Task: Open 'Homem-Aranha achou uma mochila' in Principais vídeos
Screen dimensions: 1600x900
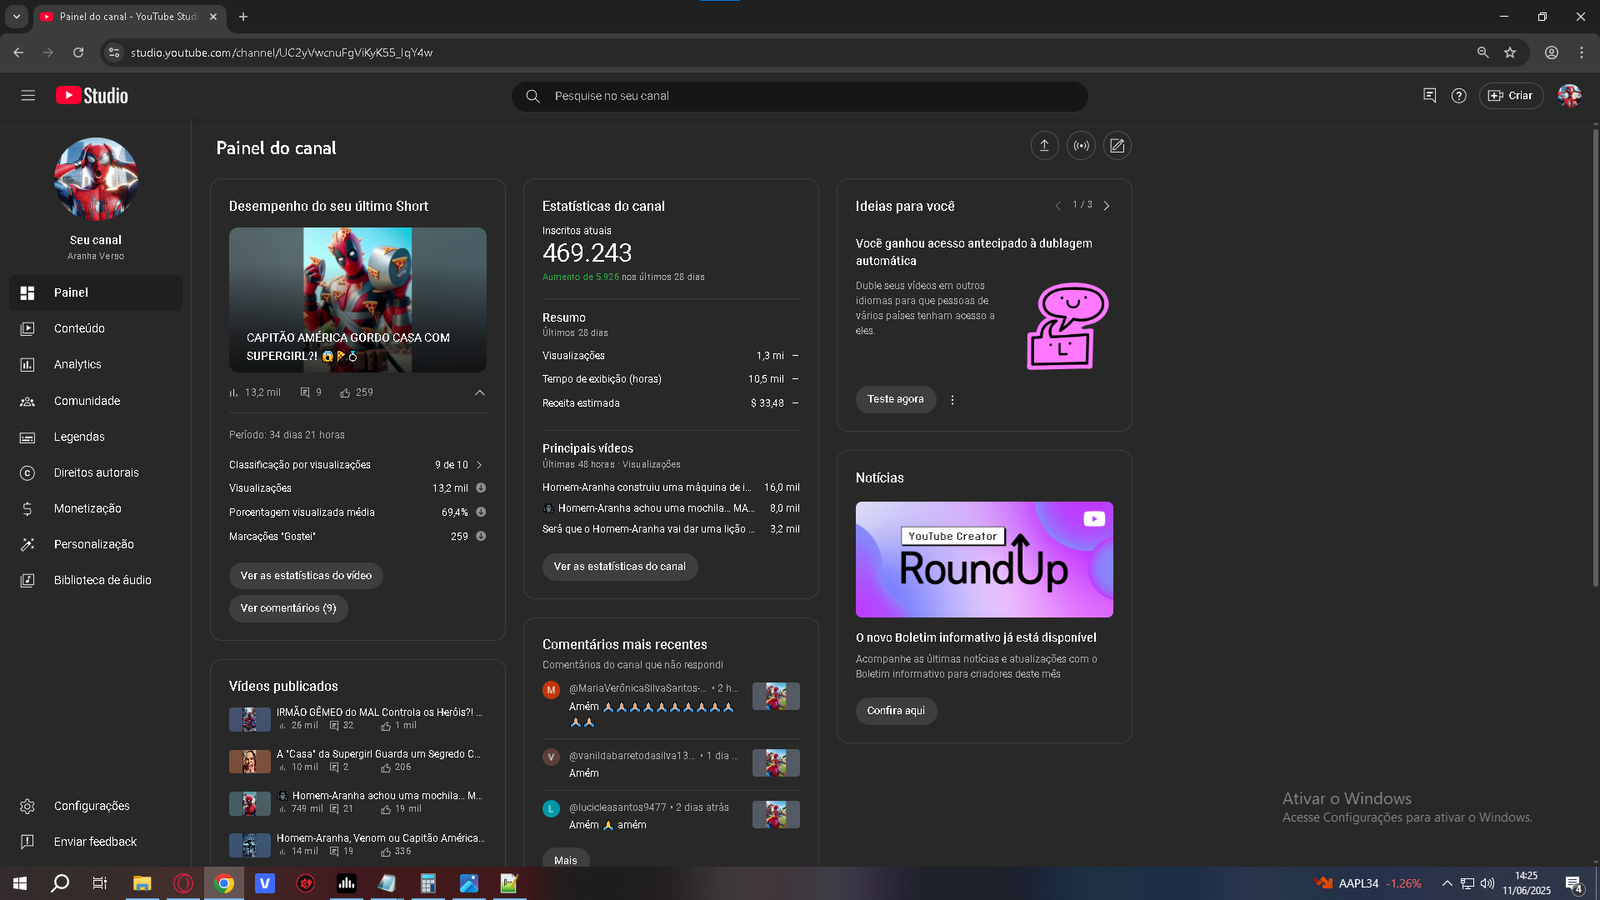Action: 648,509
